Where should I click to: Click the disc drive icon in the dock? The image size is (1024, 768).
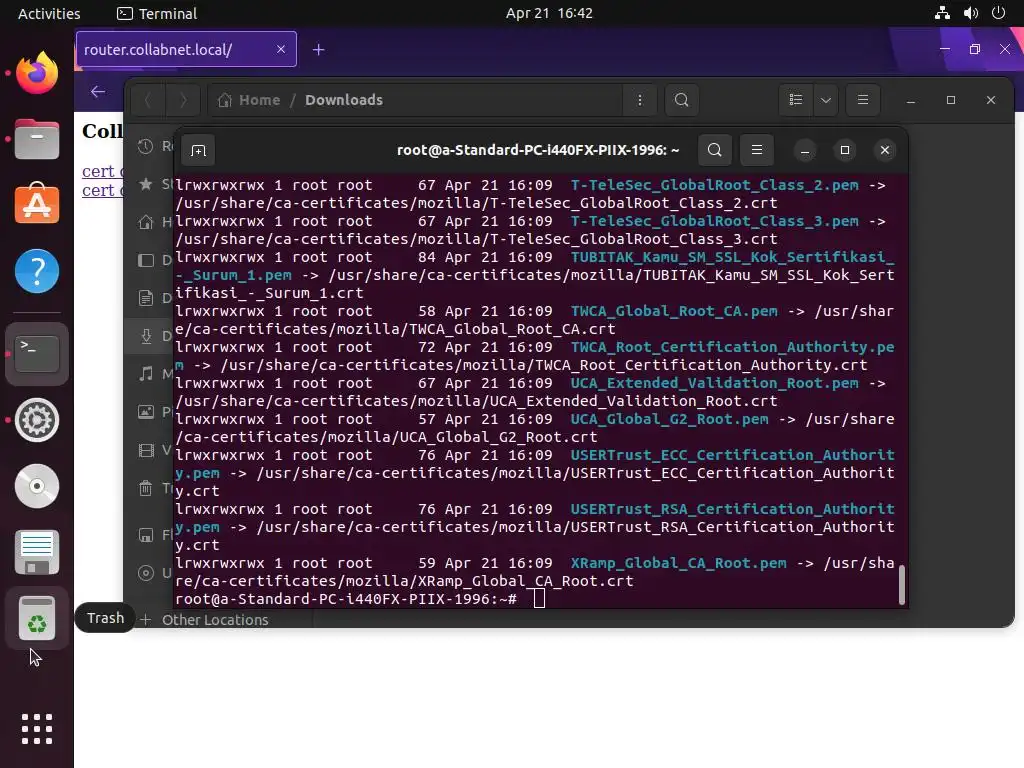tap(37, 486)
